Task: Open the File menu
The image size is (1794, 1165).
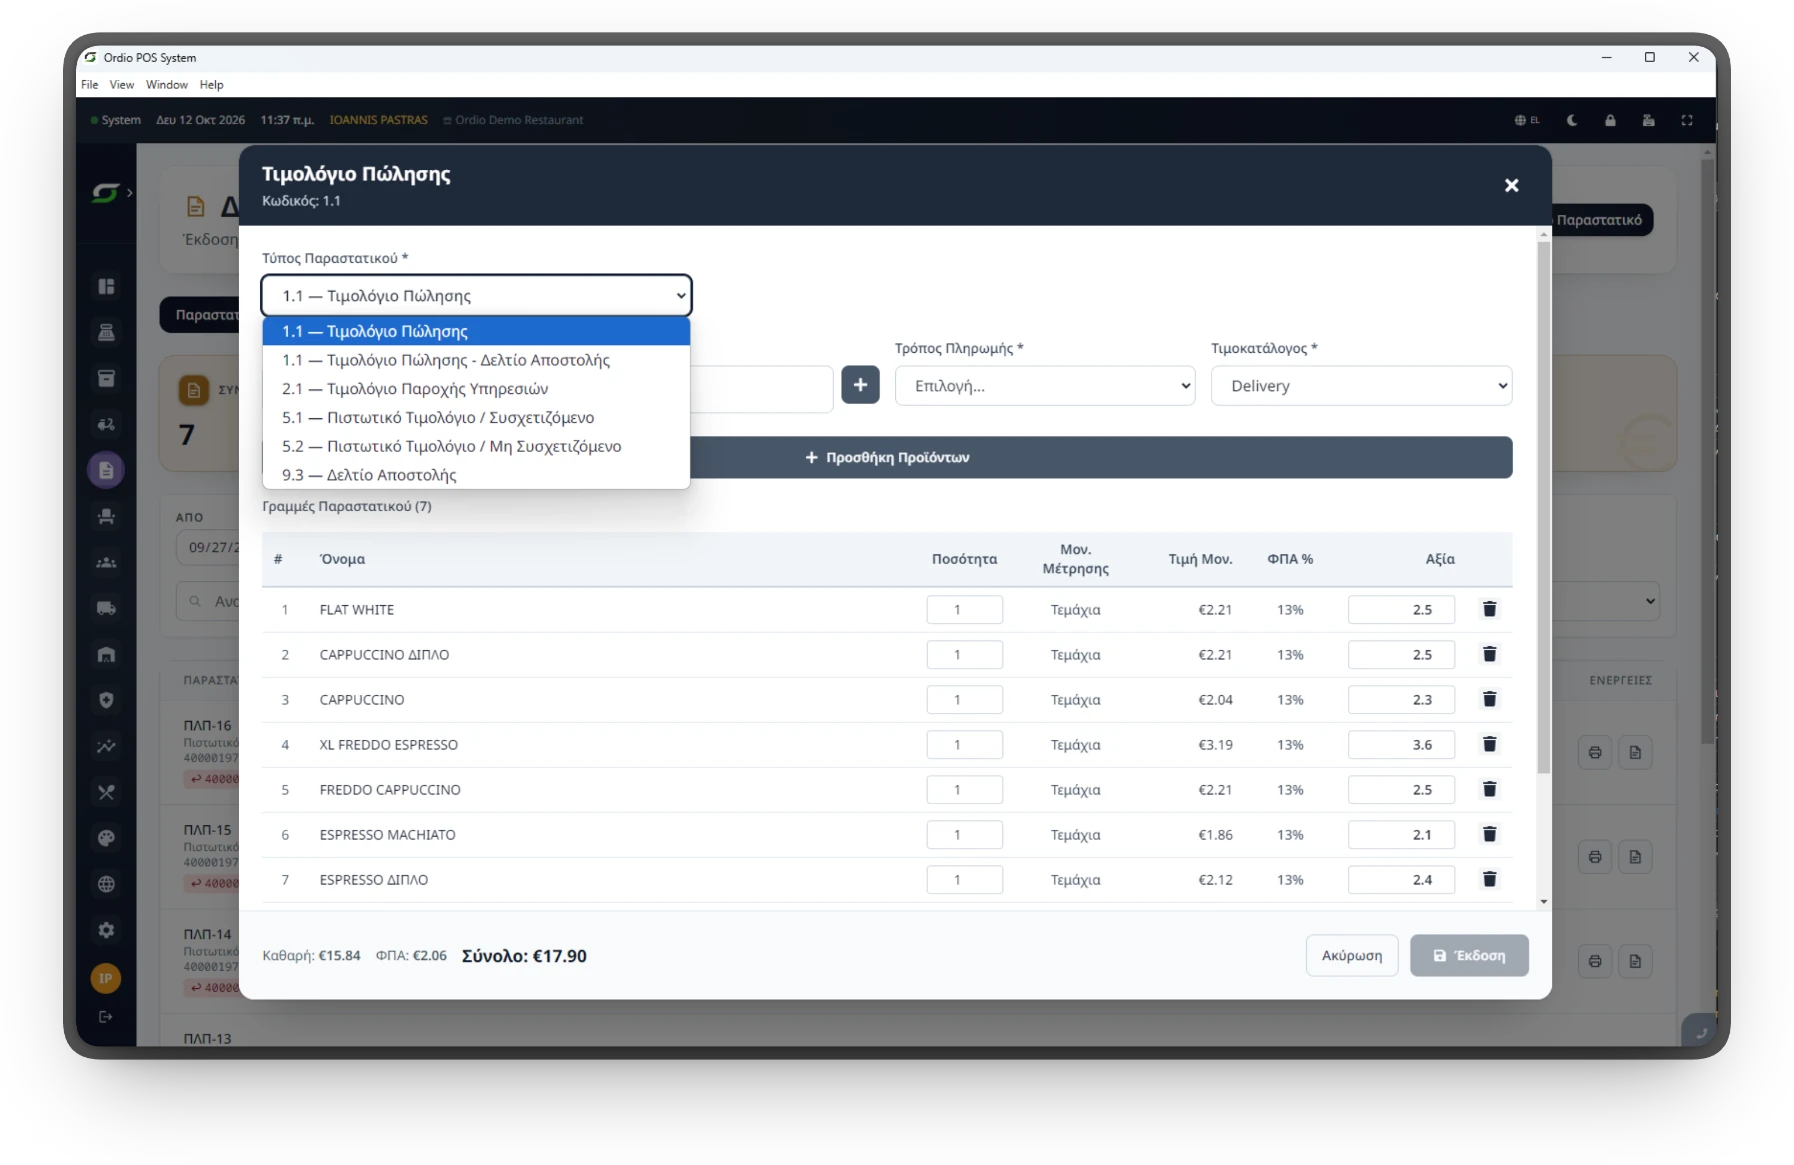Action: tap(90, 85)
